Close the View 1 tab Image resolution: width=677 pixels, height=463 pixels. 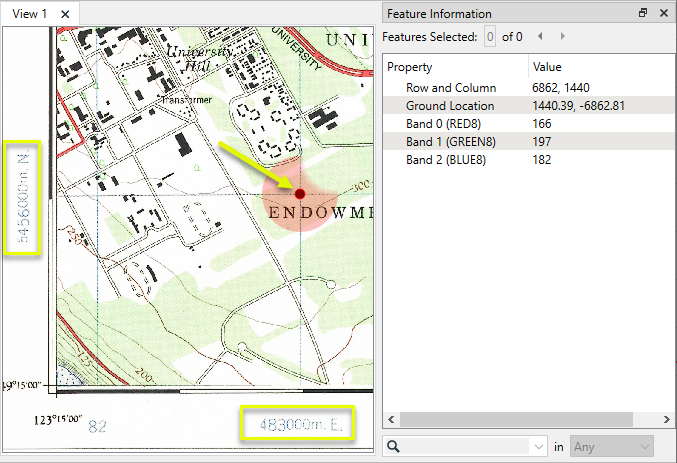click(x=64, y=13)
